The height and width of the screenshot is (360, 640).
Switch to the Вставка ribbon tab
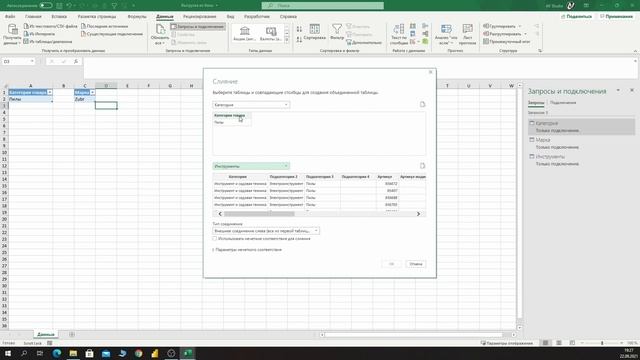tap(59, 17)
